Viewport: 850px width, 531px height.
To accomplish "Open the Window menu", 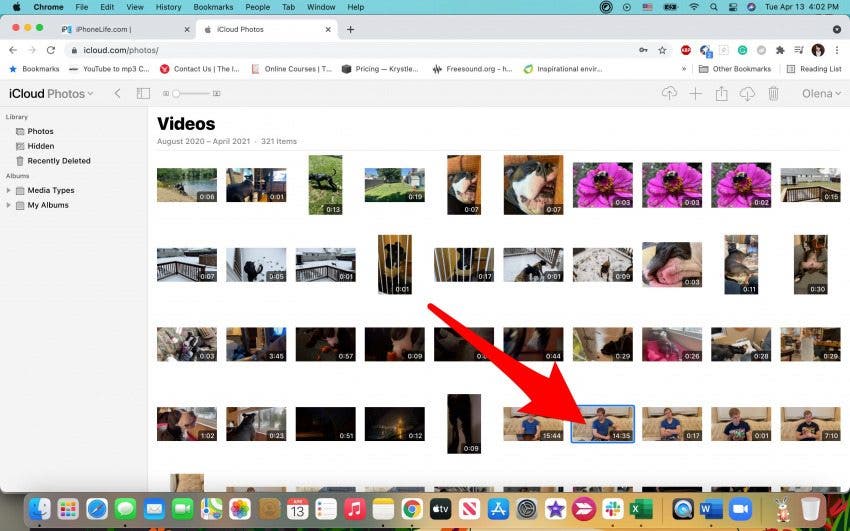I will [x=321, y=7].
